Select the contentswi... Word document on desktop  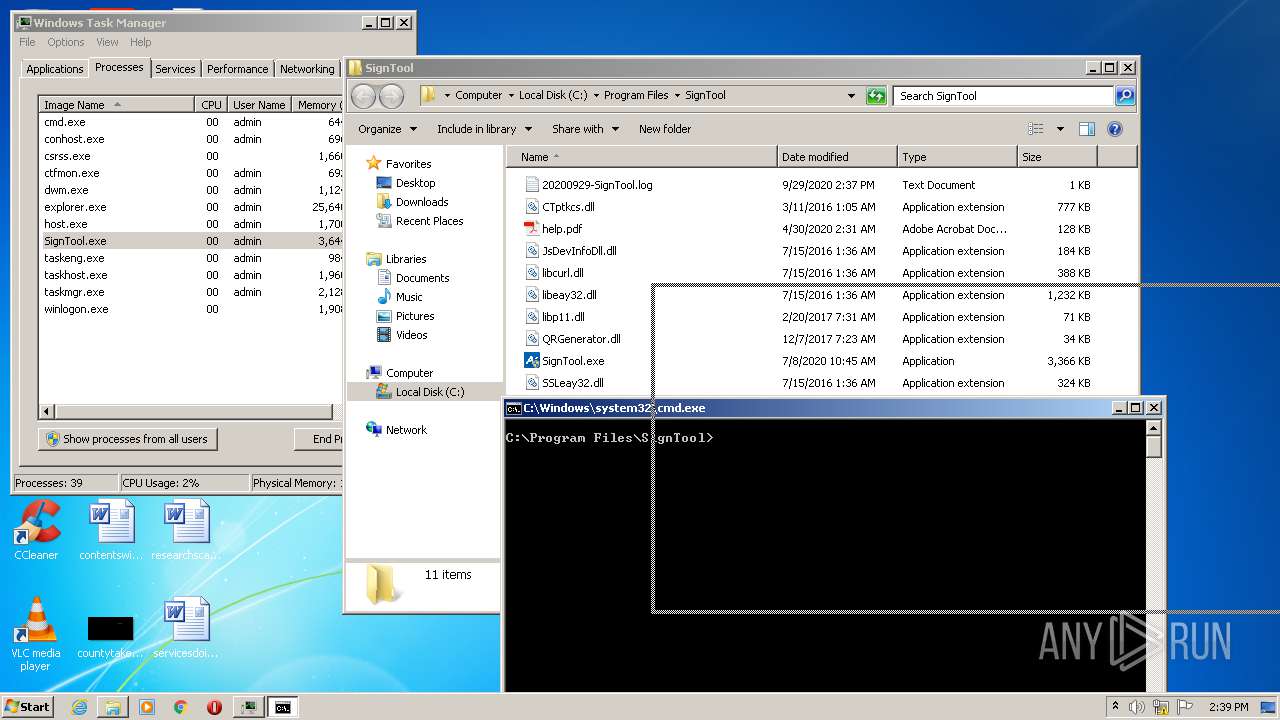point(111,530)
